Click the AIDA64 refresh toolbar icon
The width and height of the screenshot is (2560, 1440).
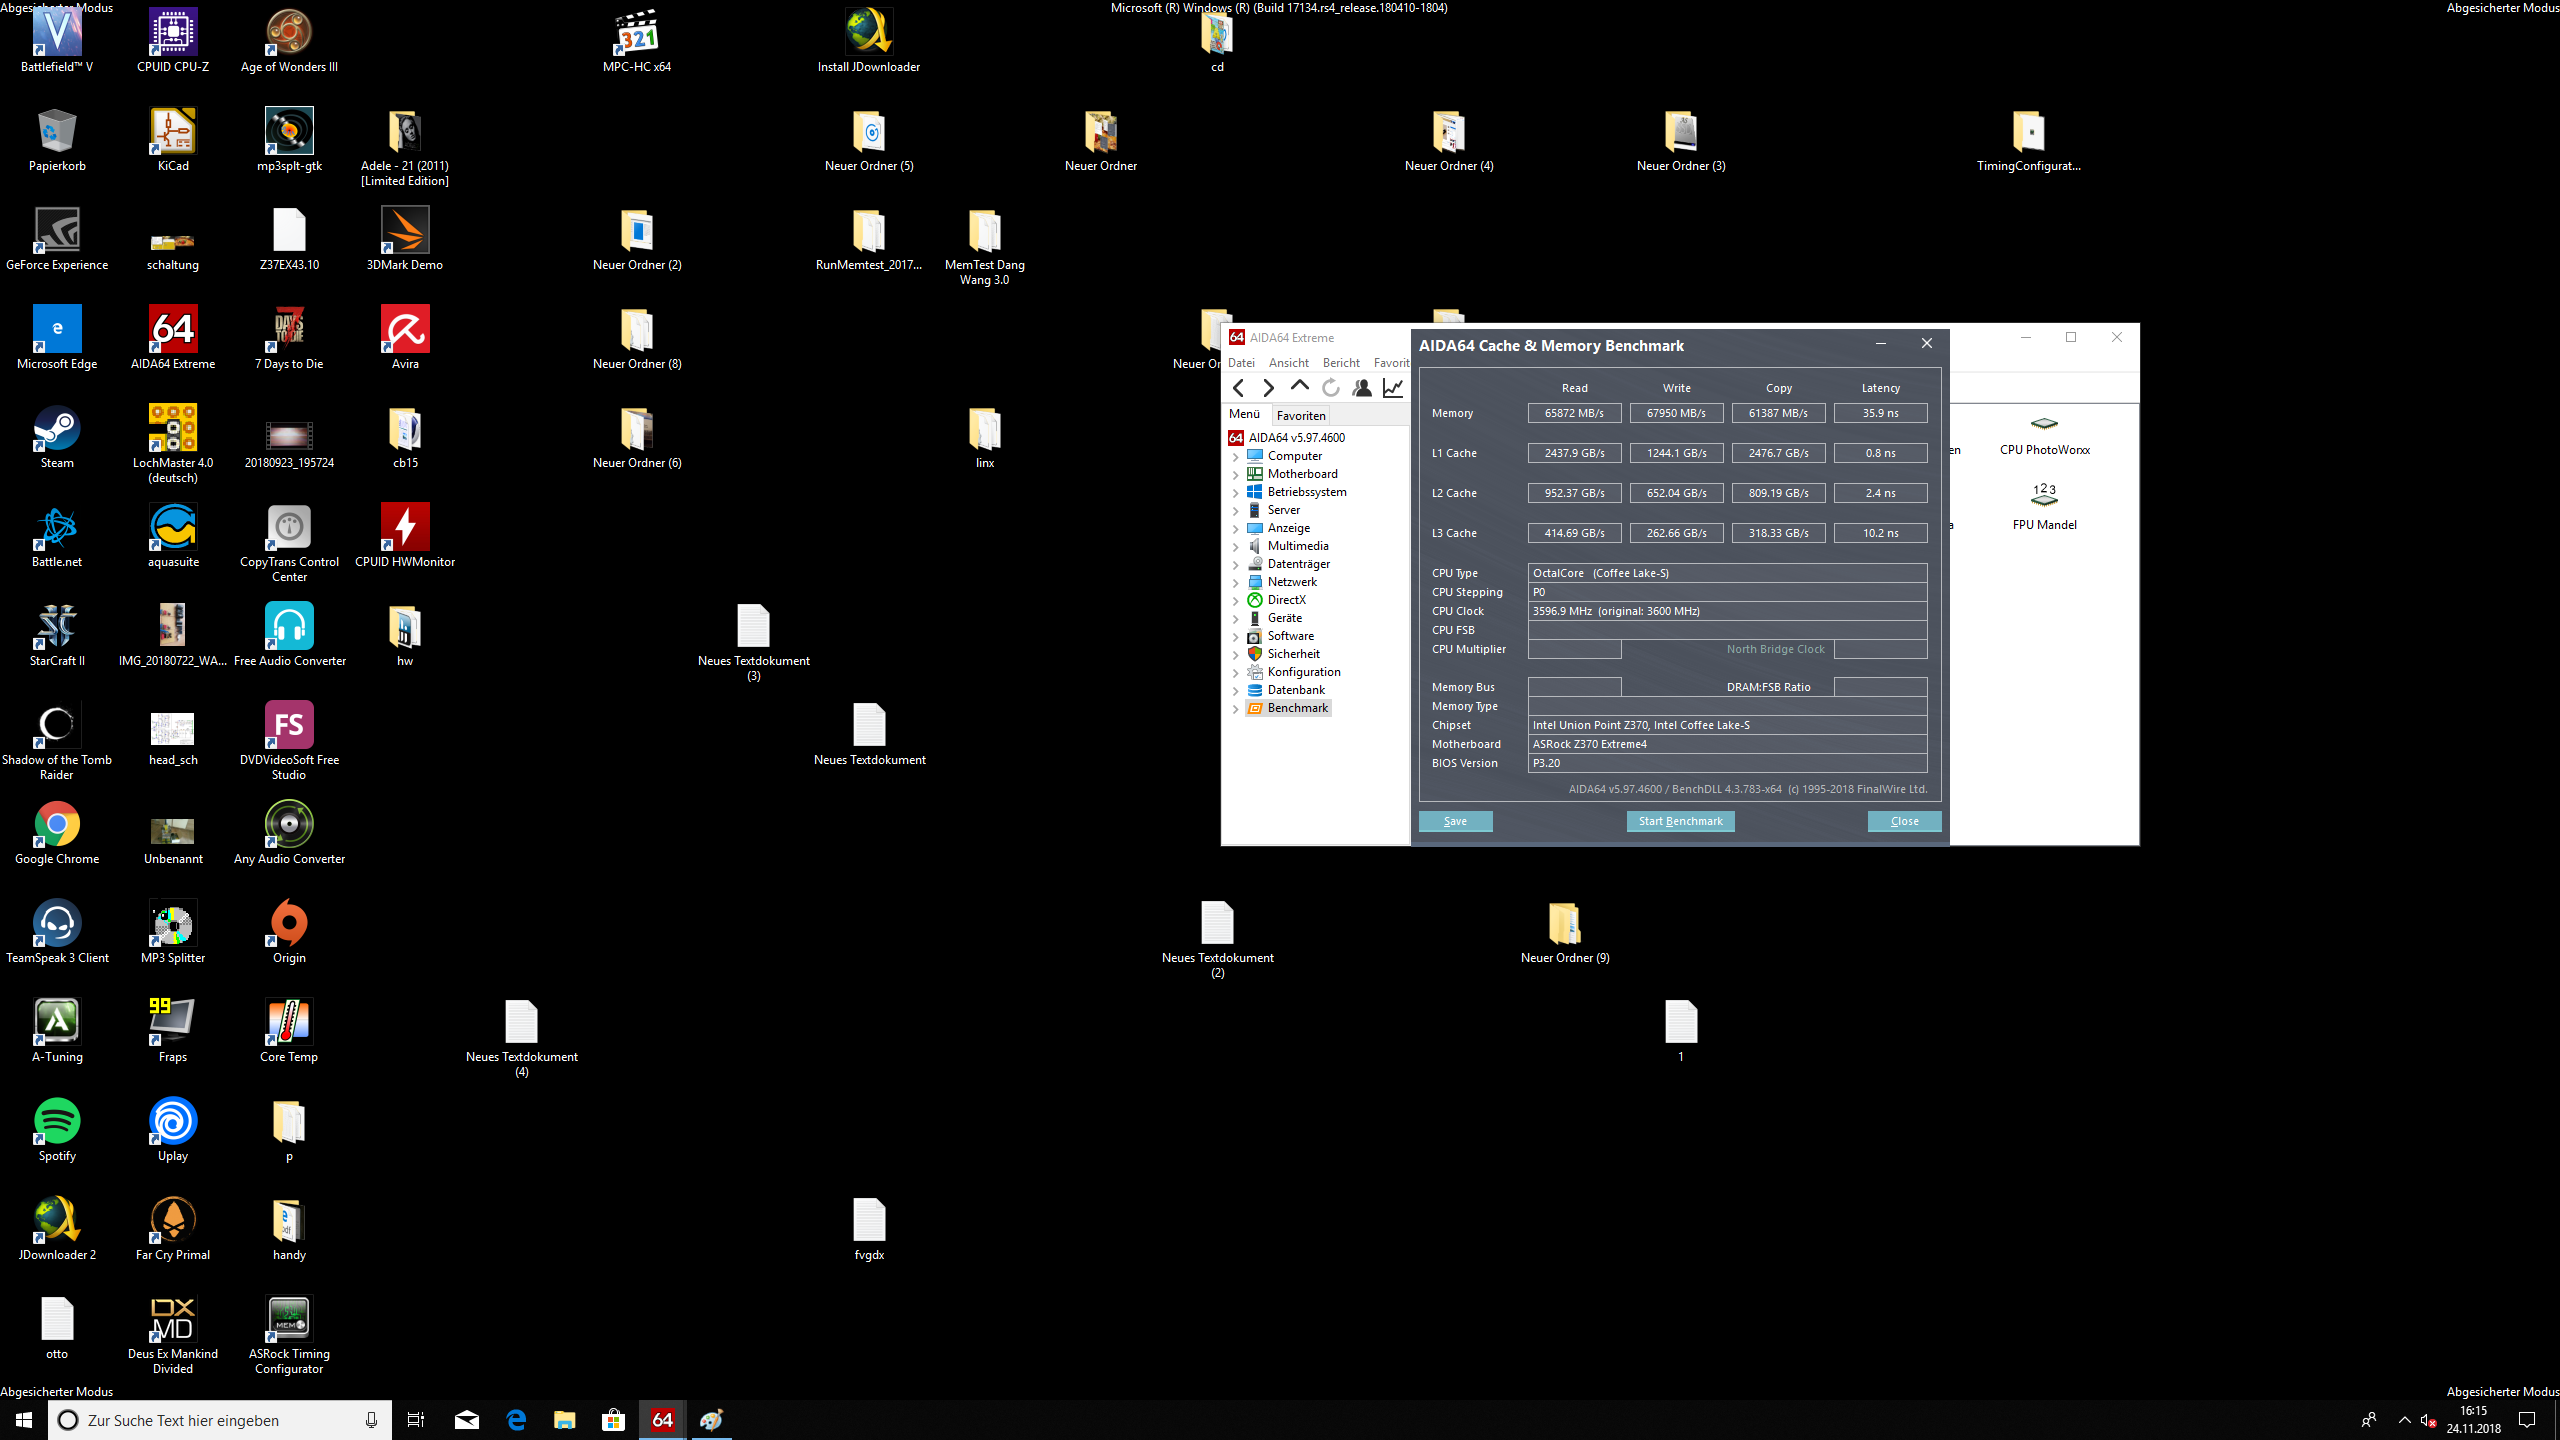1331,388
